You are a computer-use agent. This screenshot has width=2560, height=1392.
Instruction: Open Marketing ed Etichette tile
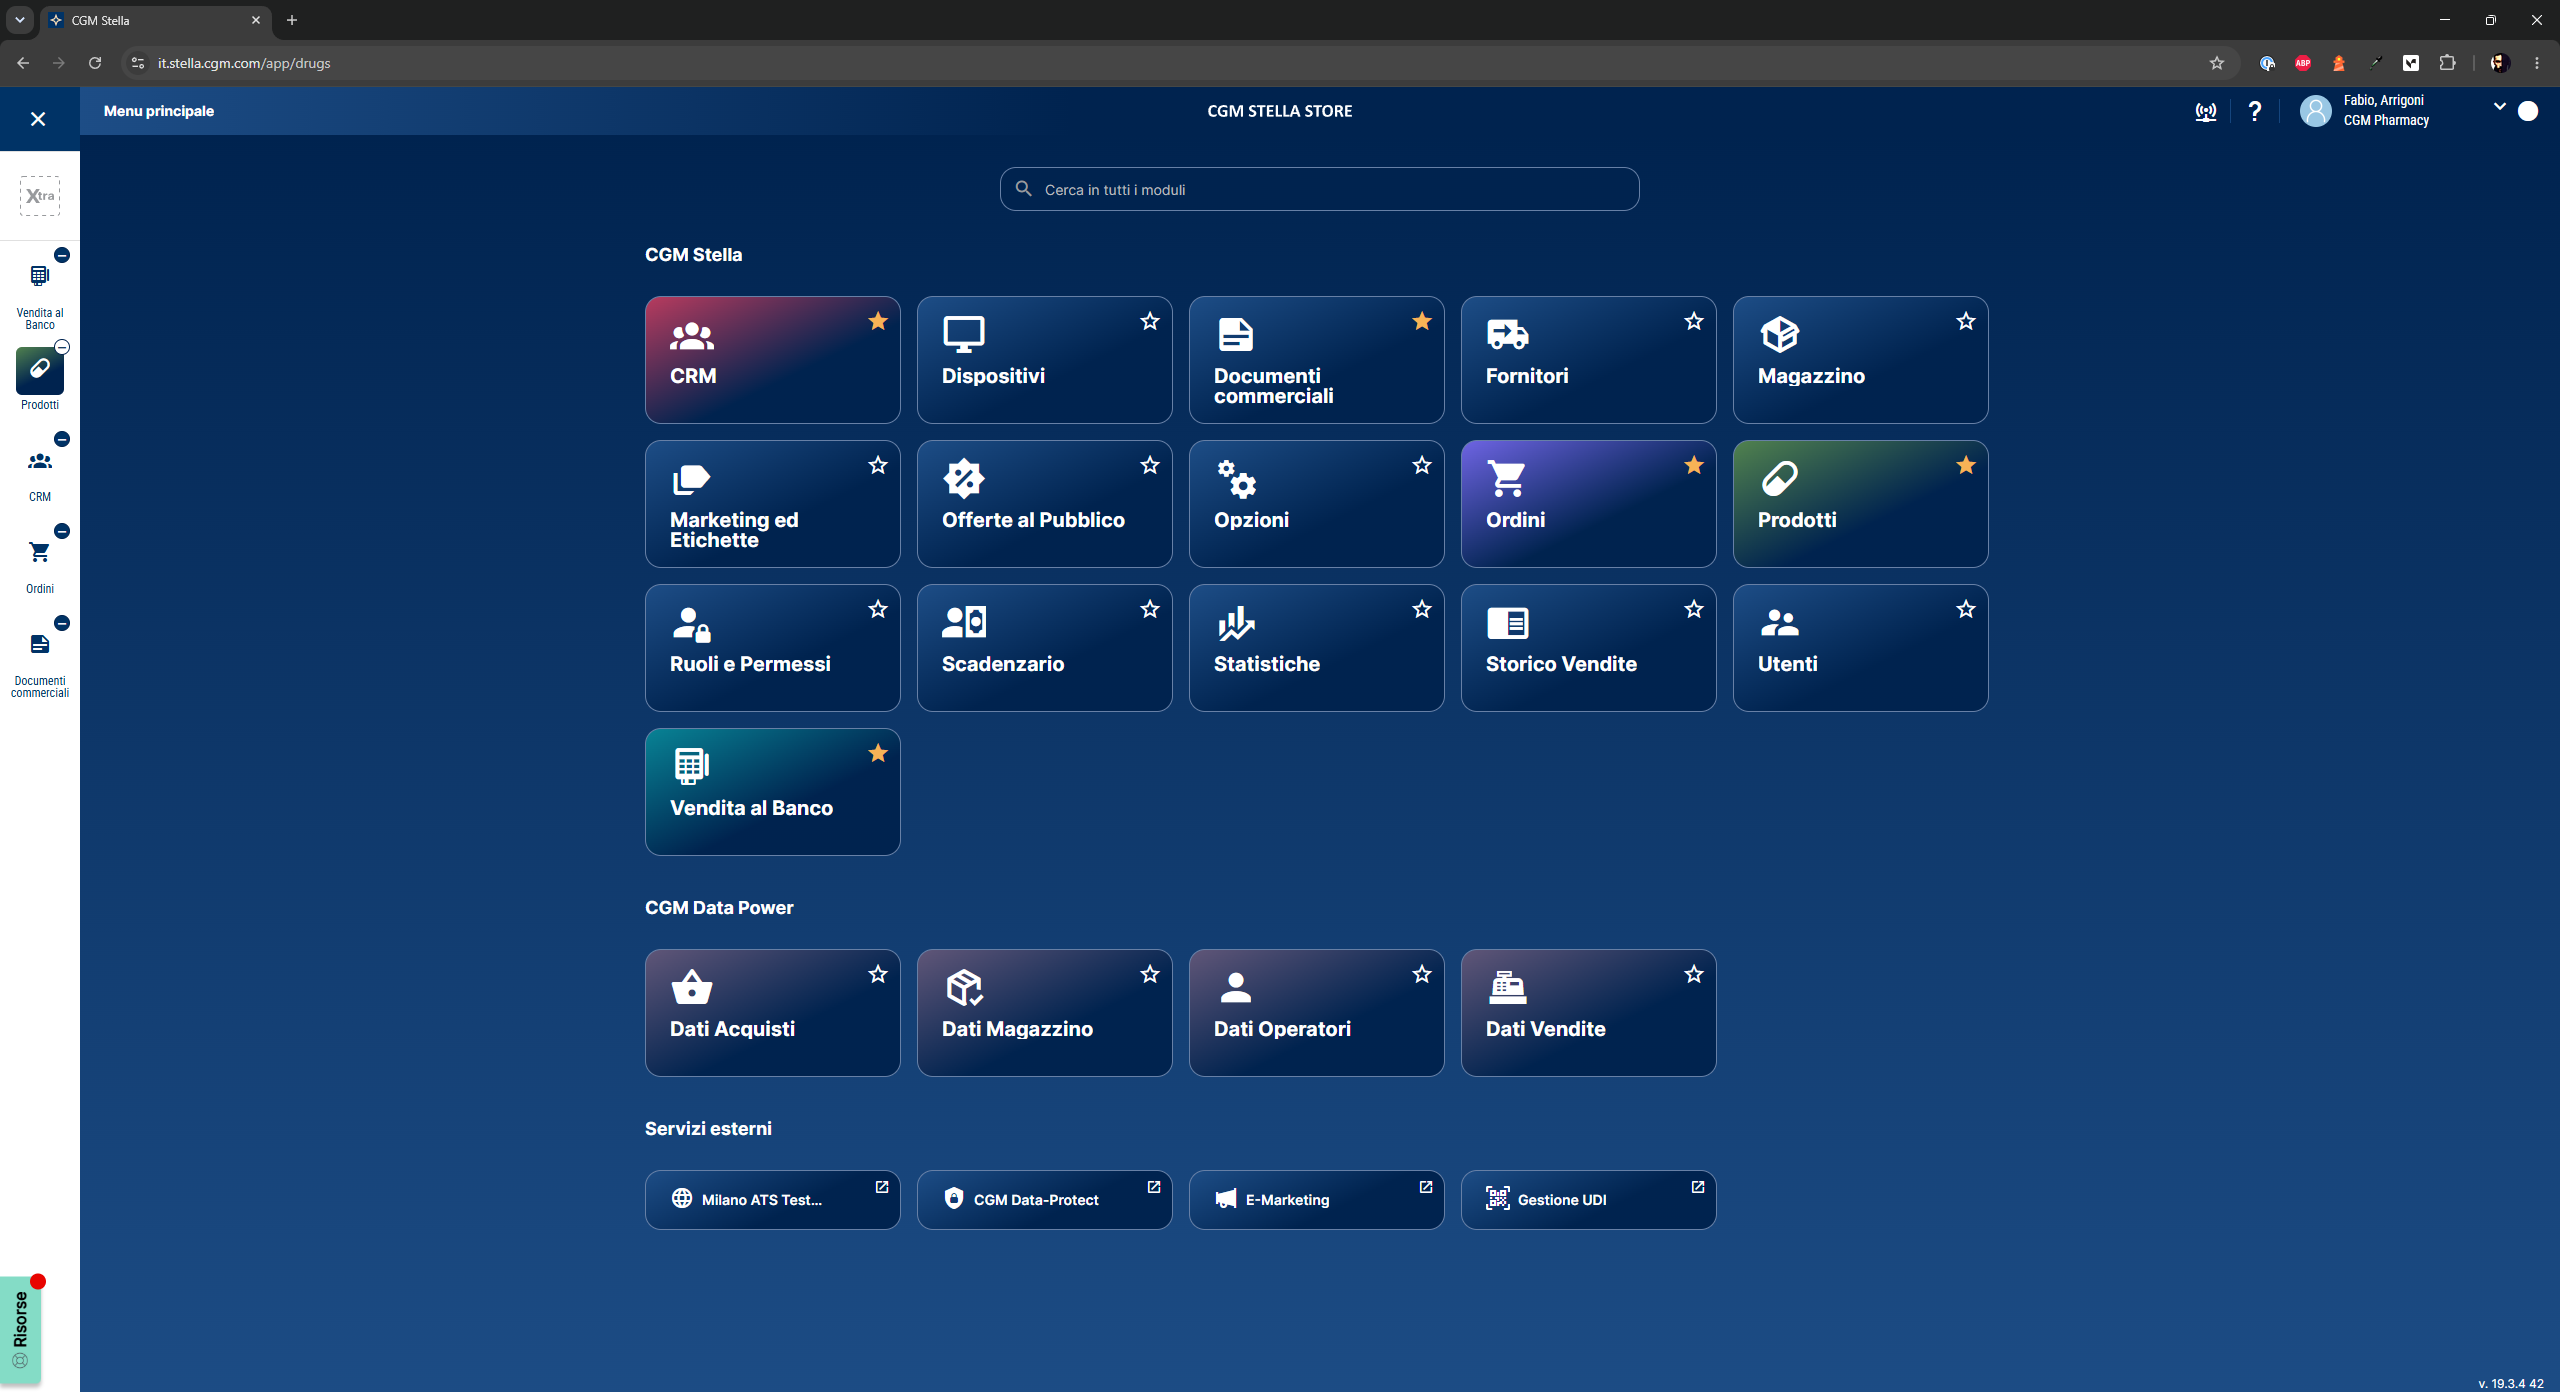click(772, 503)
